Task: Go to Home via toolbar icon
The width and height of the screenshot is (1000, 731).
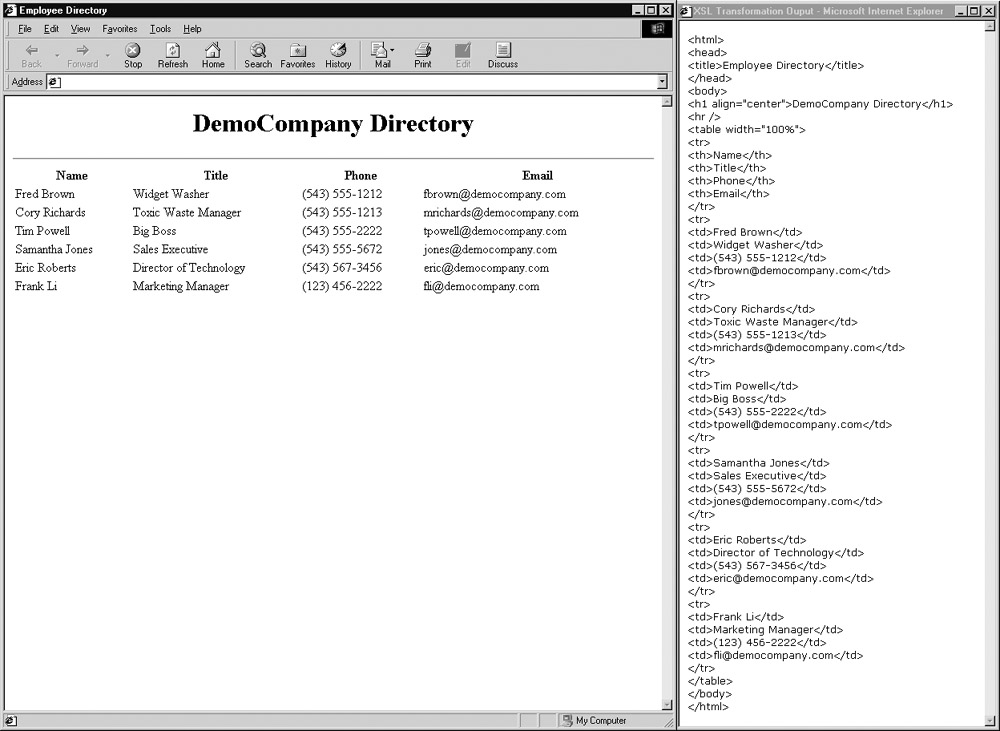Action: [x=213, y=55]
